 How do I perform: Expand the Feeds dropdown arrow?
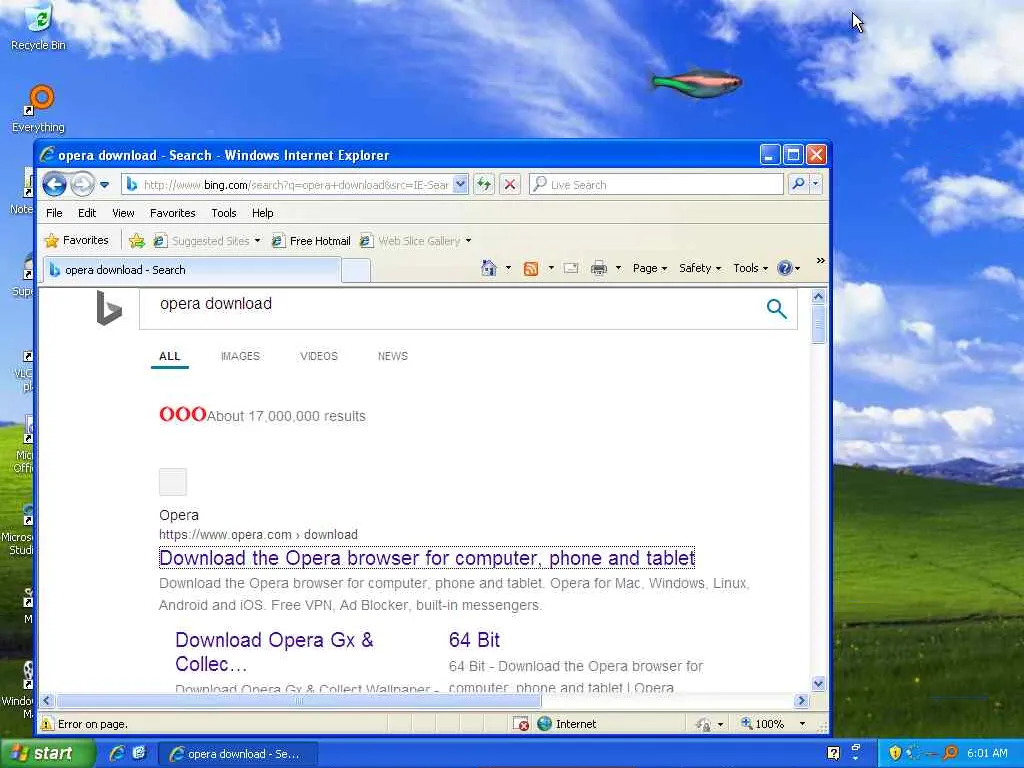click(551, 268)
